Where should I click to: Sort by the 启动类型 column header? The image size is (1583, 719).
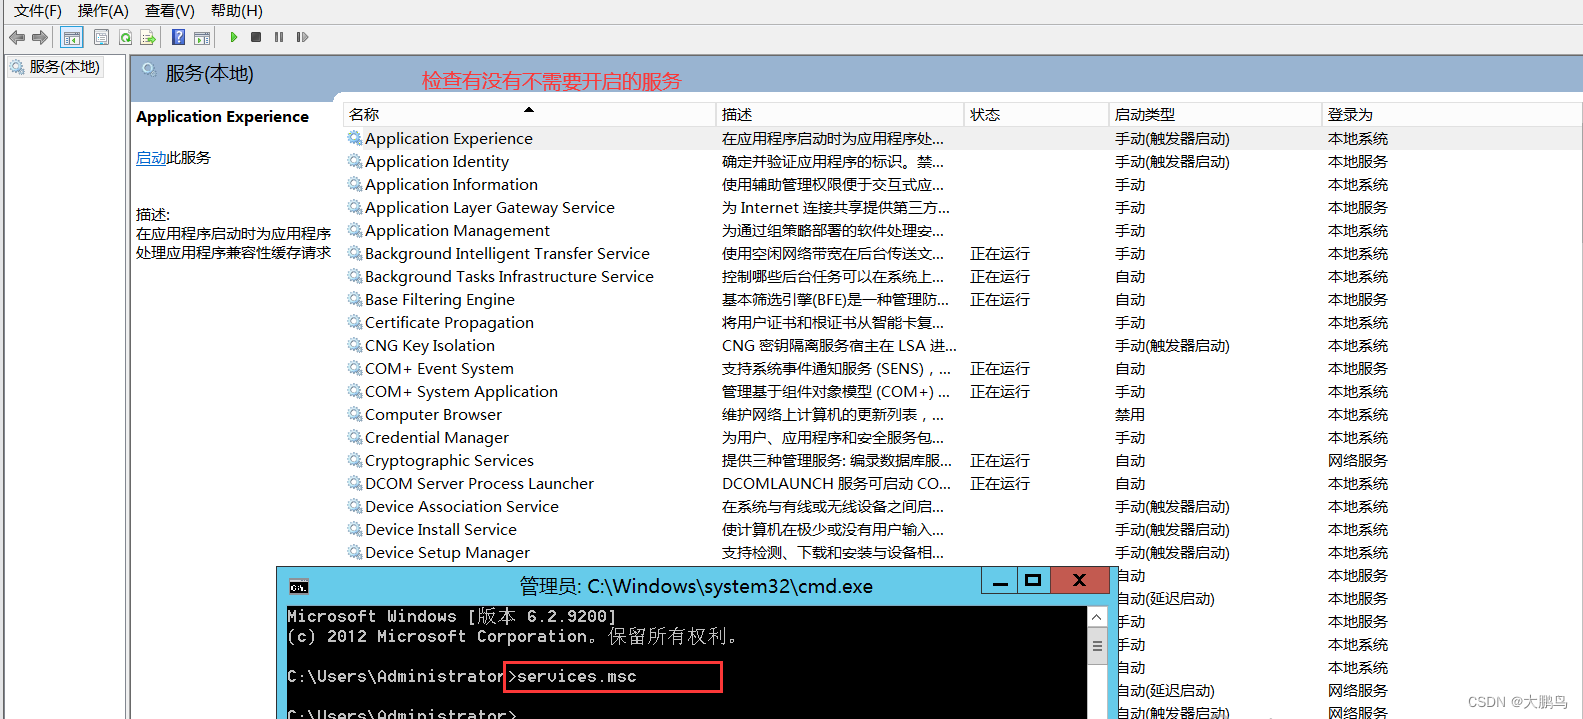(x=1215, y=115)
